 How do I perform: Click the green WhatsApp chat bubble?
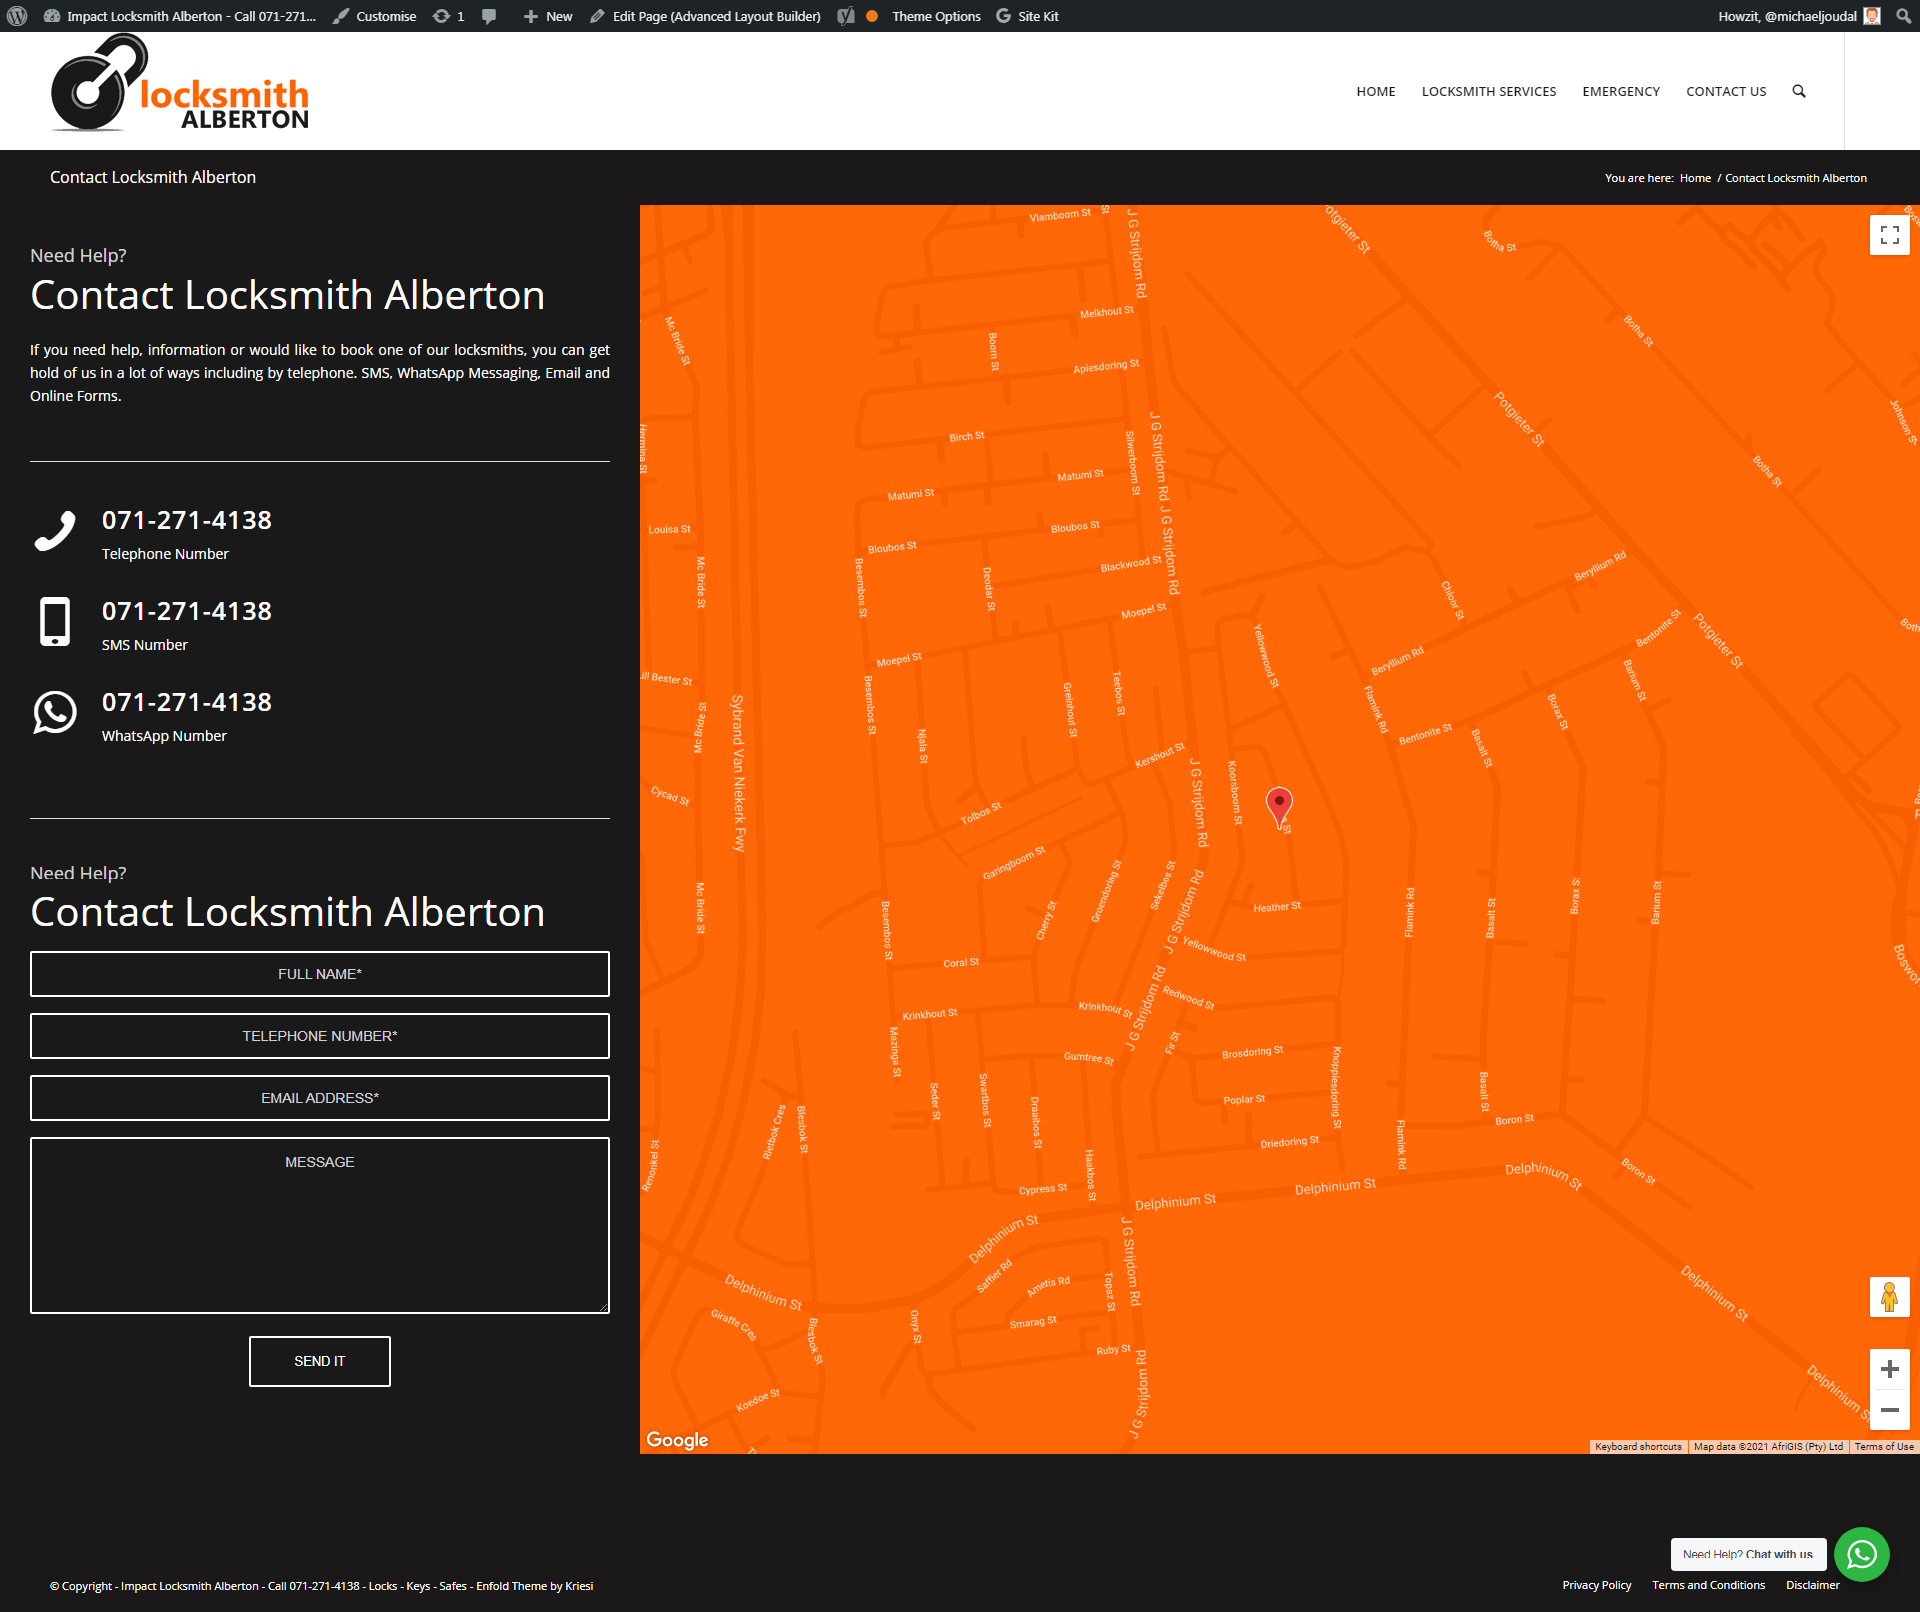[1861, 1554]
